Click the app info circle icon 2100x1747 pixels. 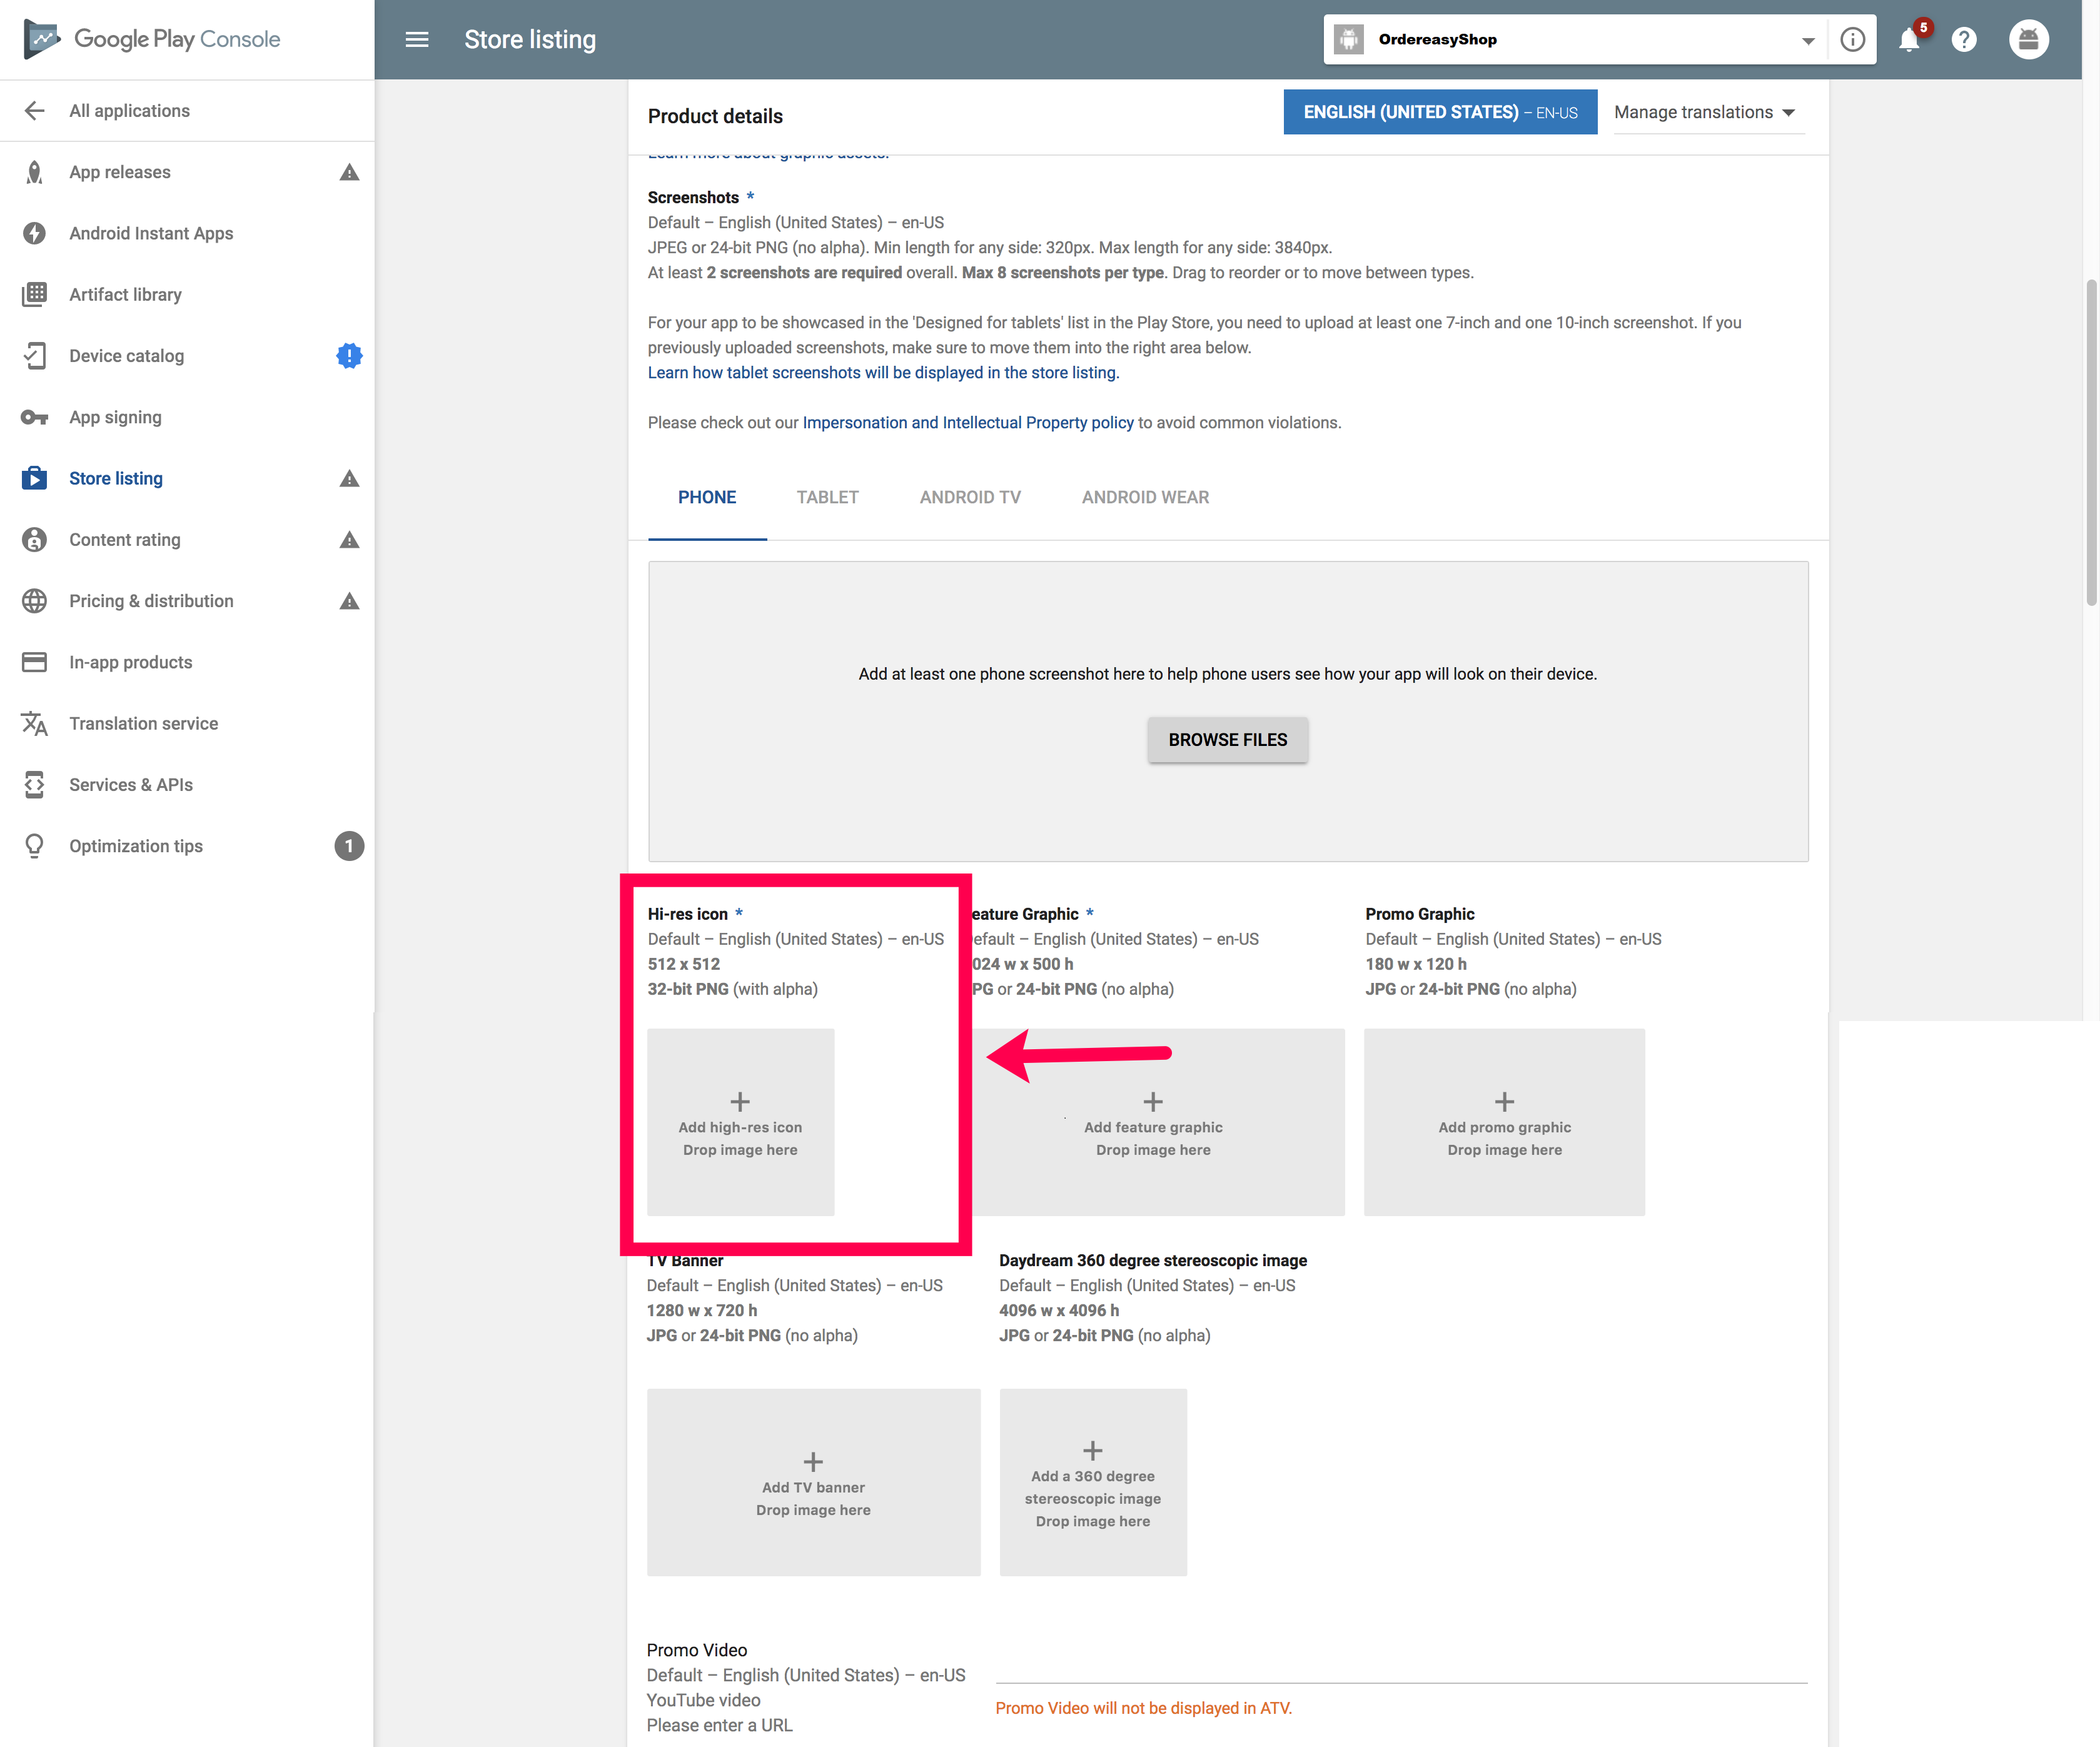pyautogui.click(x=1852, y=40)
